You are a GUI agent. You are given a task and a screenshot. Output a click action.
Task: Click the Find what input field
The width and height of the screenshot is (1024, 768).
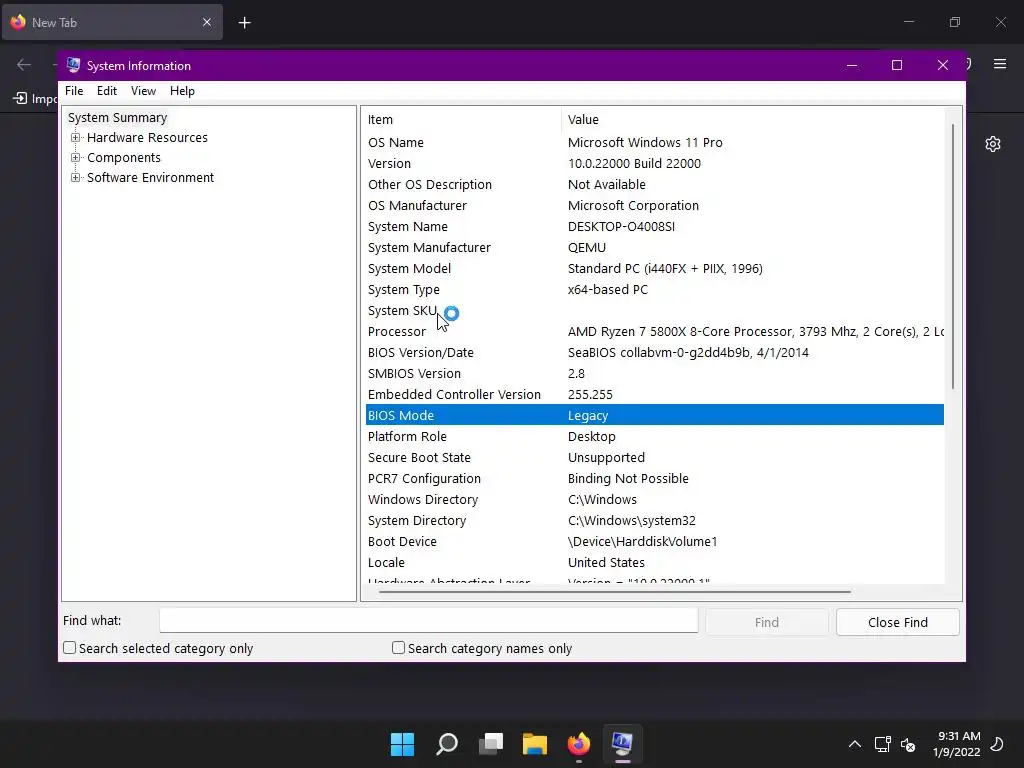click(x=428, y=620)
